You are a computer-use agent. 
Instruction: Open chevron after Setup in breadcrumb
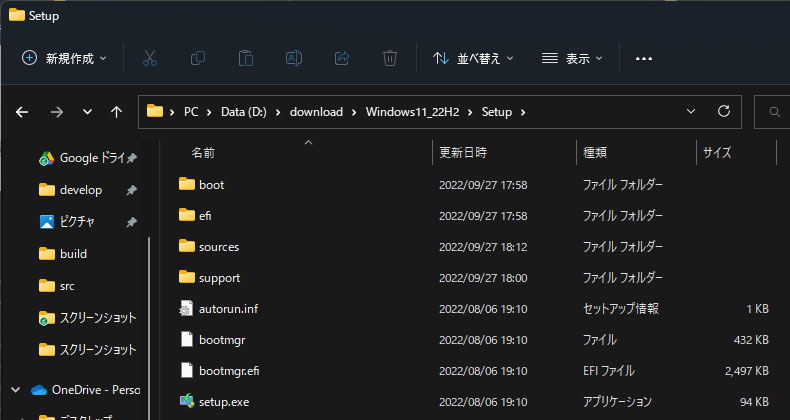(523, 112)
